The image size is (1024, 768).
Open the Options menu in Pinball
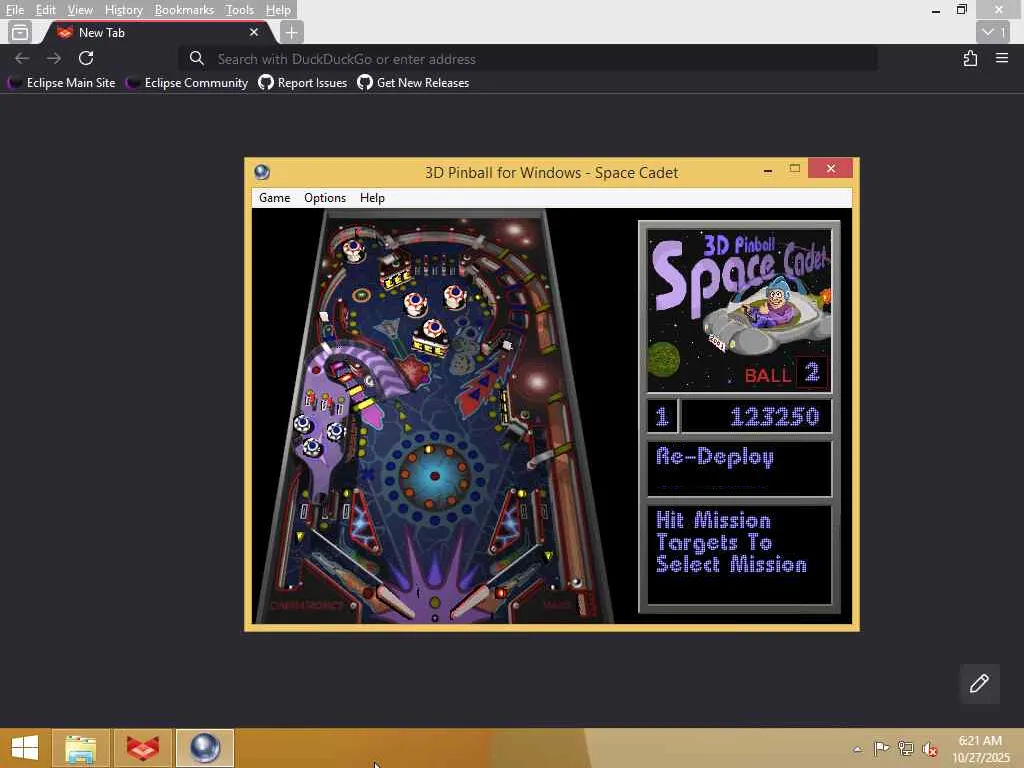pyautogui.click(x=325, y=198)
